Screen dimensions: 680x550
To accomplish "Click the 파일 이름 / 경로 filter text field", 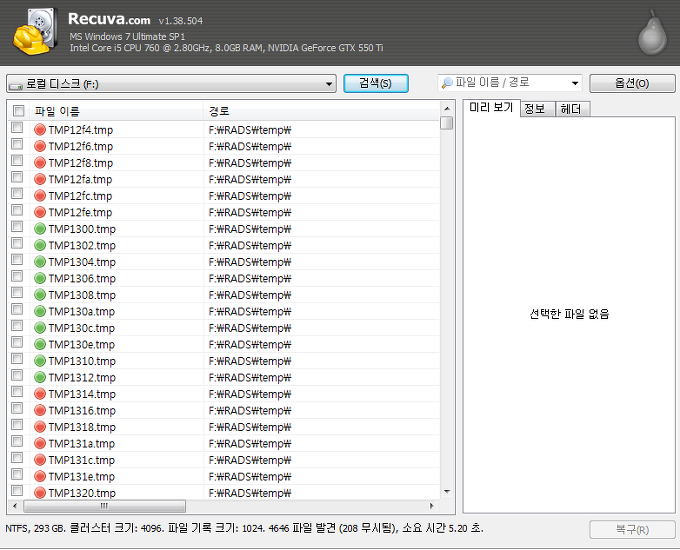I will tap(510, 82).
